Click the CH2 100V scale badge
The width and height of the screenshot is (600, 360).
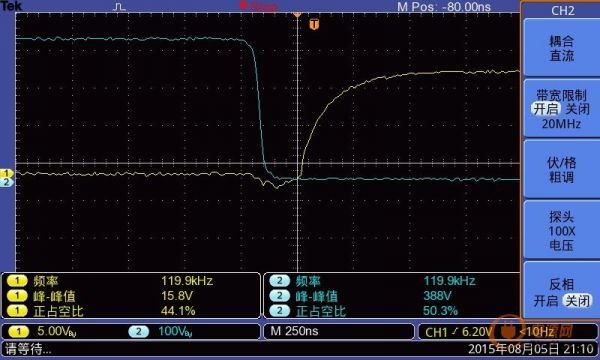tap(139, 331)
